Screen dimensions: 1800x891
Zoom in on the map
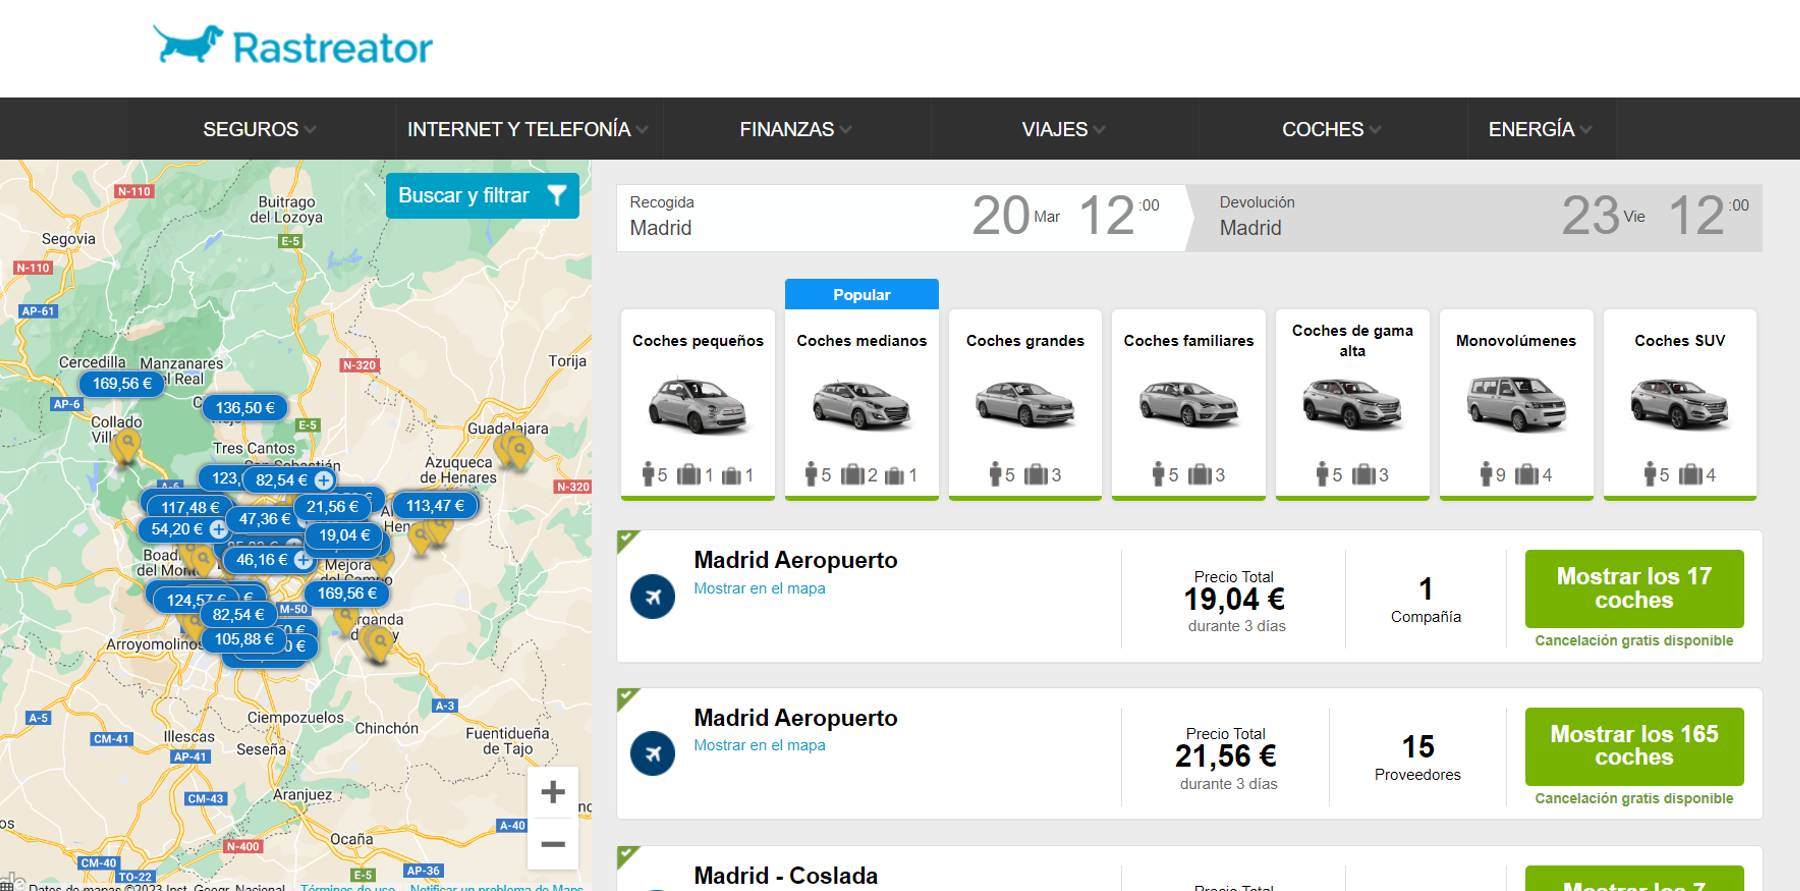tap(552, 793)
